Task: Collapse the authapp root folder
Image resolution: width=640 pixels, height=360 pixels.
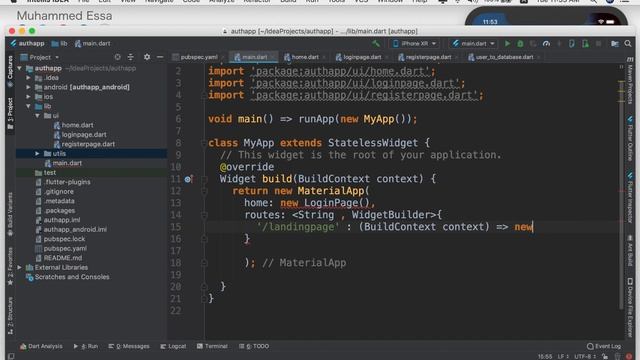Action: click(x=20, y=68)
